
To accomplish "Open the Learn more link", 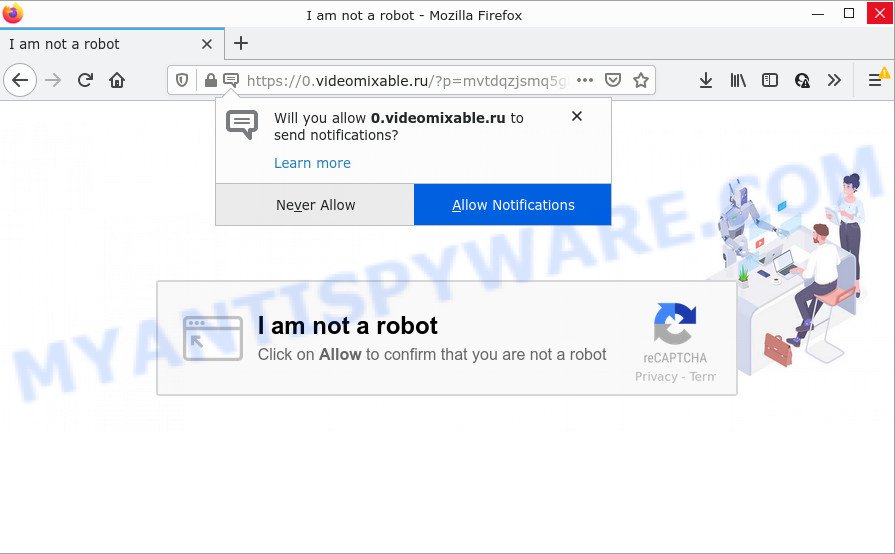I will [x=312, y=163].
